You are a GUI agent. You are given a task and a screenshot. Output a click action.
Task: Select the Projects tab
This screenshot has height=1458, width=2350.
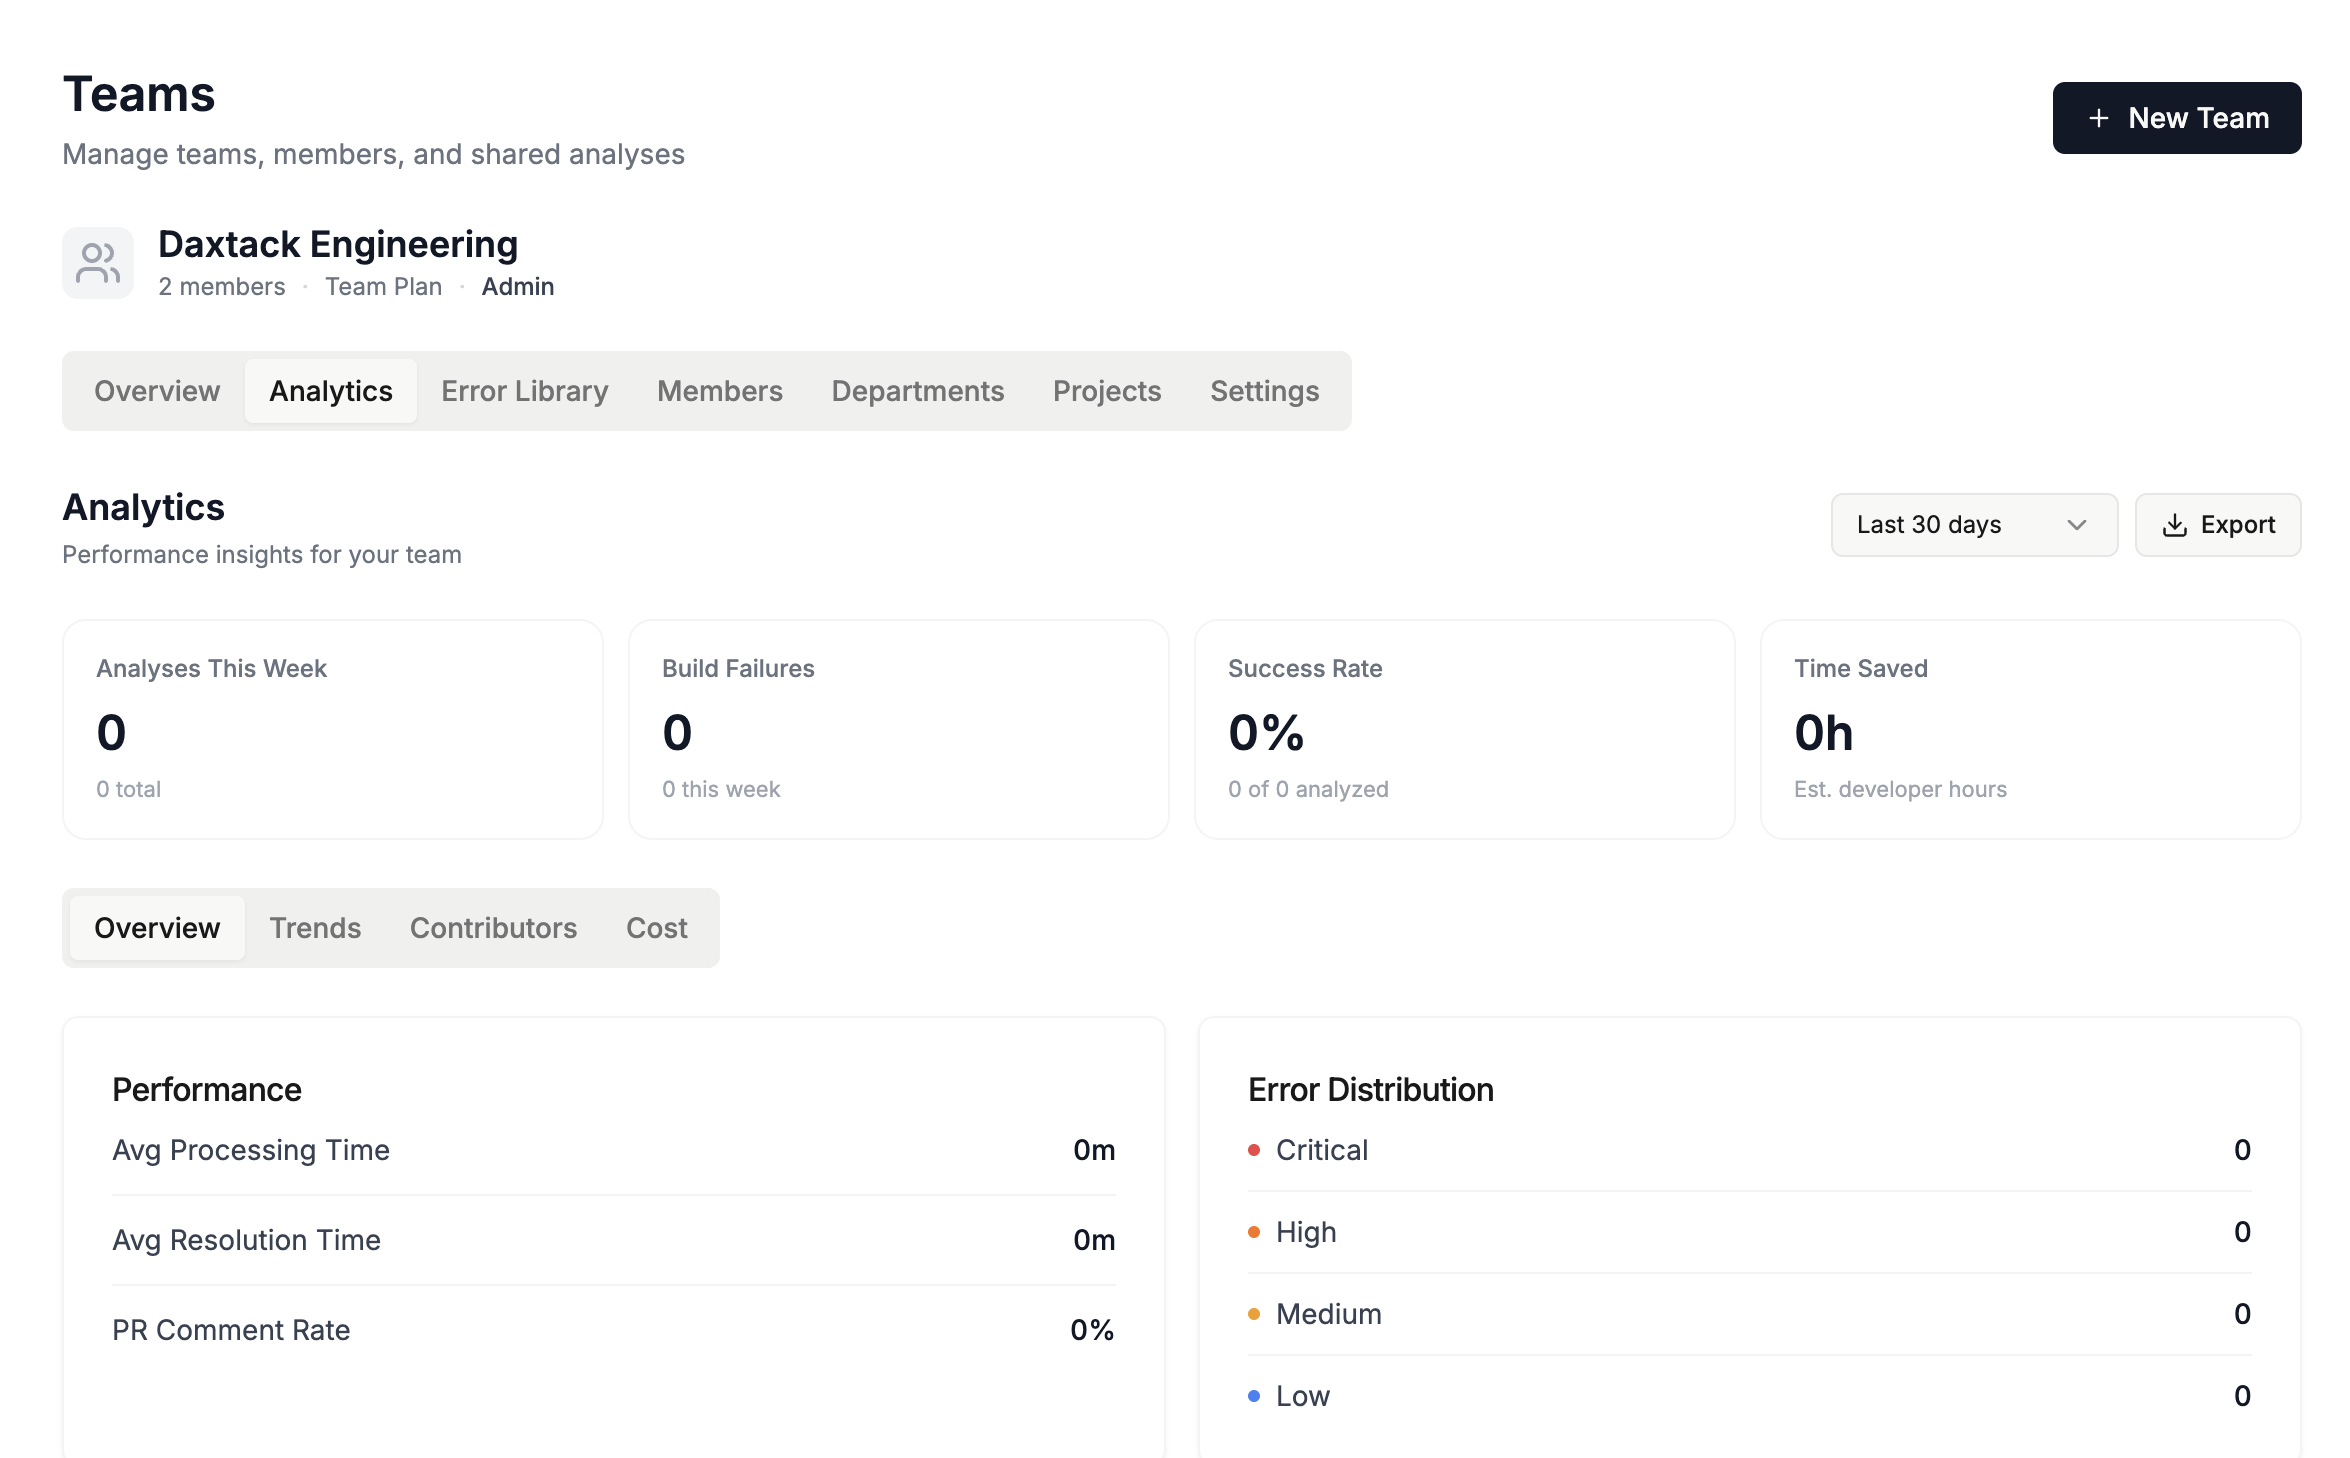1106,391
